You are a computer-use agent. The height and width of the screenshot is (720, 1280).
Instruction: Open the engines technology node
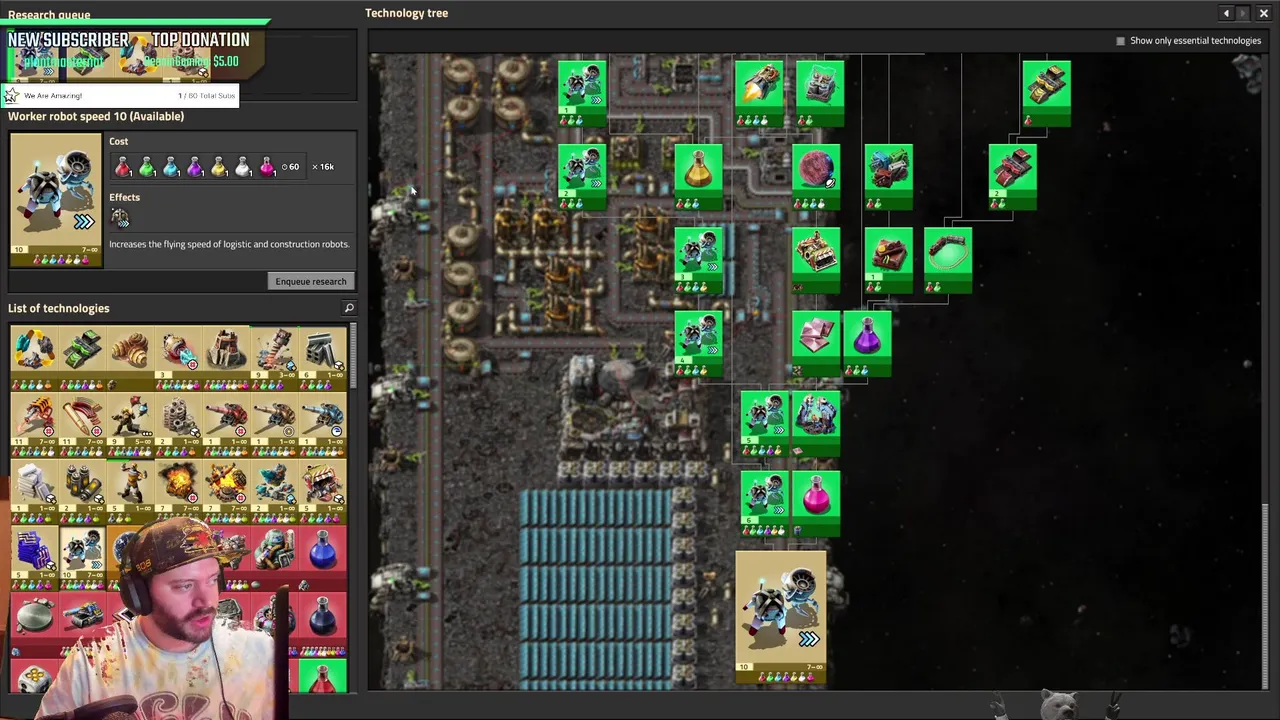pyautogui.click(x=889, y=177)
